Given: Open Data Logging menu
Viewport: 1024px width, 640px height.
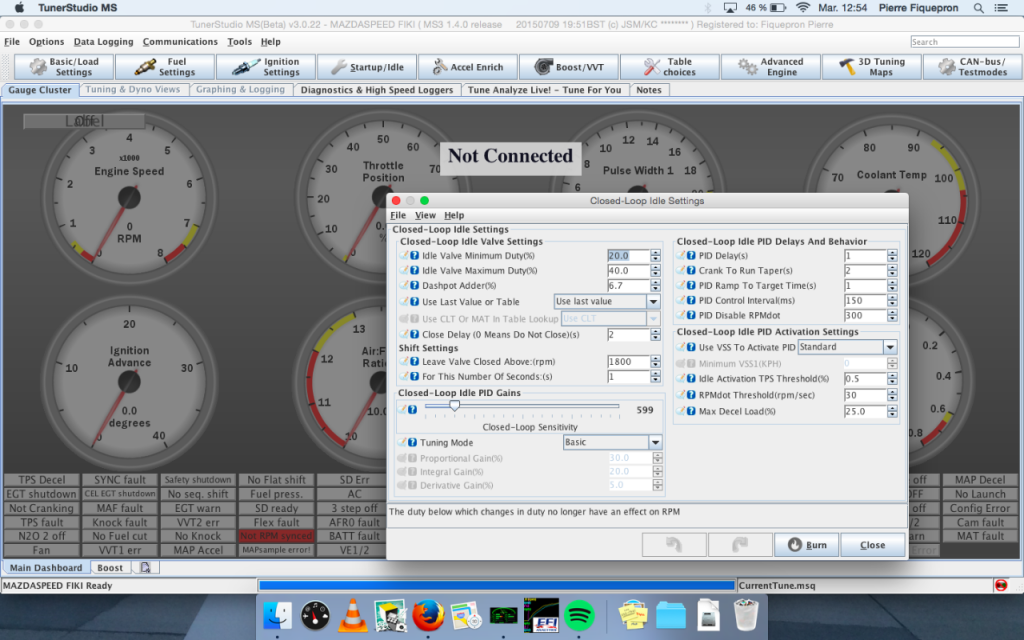Looking at the screenshot, I should [103, 41].
